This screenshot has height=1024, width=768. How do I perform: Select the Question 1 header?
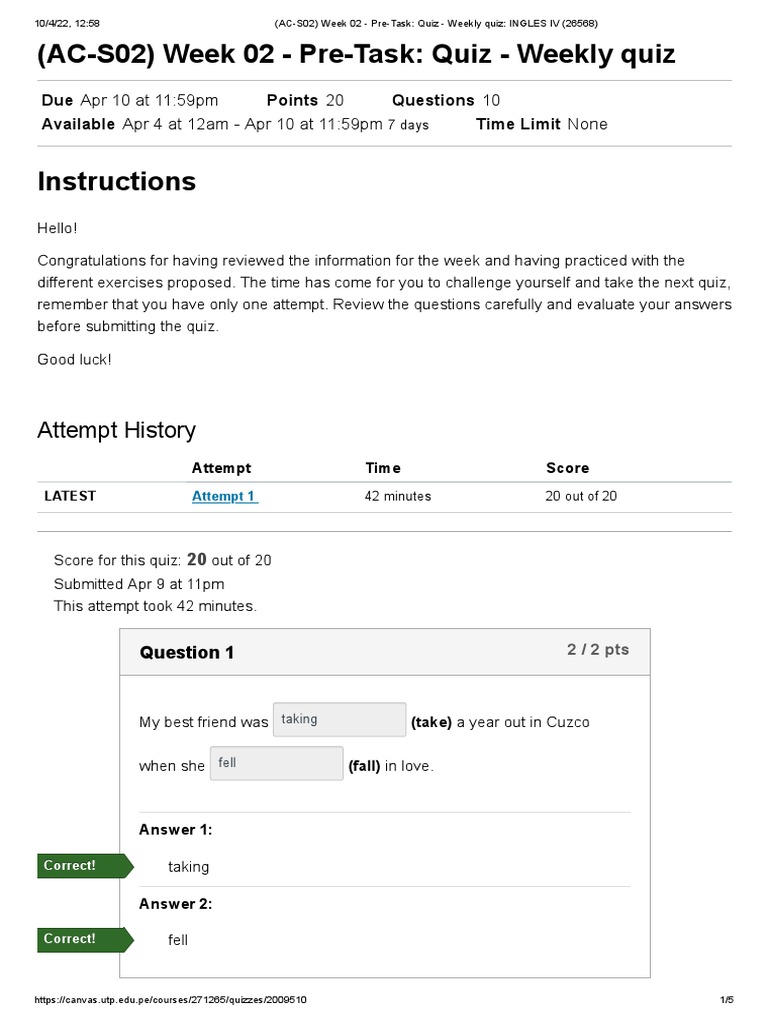point(187,653)
